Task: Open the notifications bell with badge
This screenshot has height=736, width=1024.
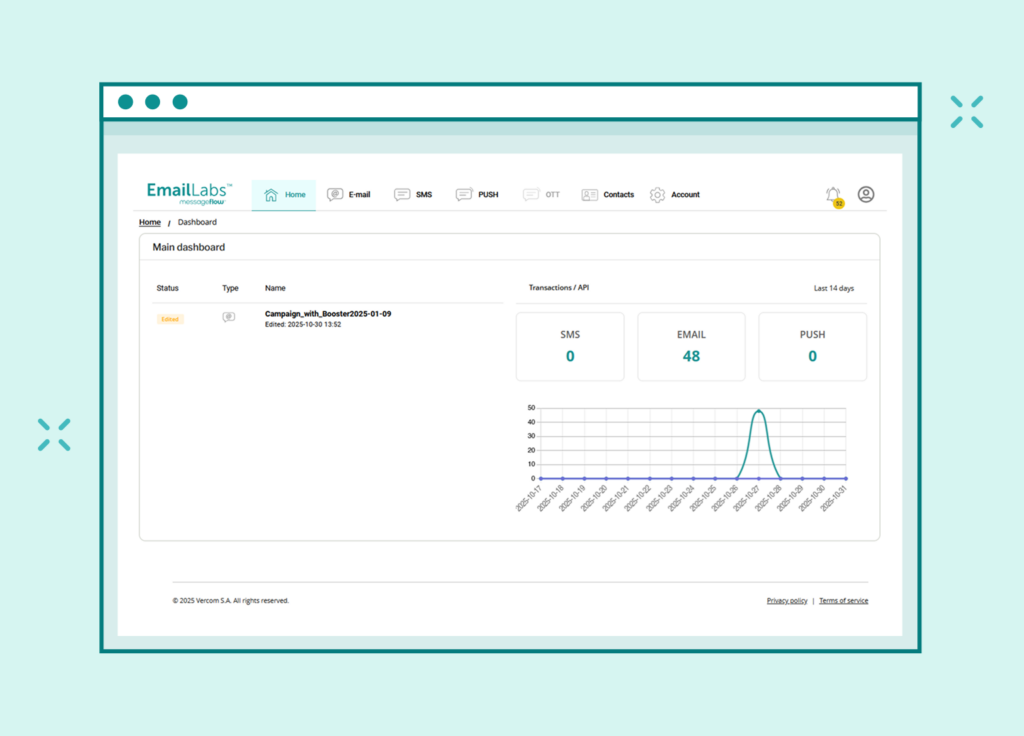Action: click(x=833, y=193)
